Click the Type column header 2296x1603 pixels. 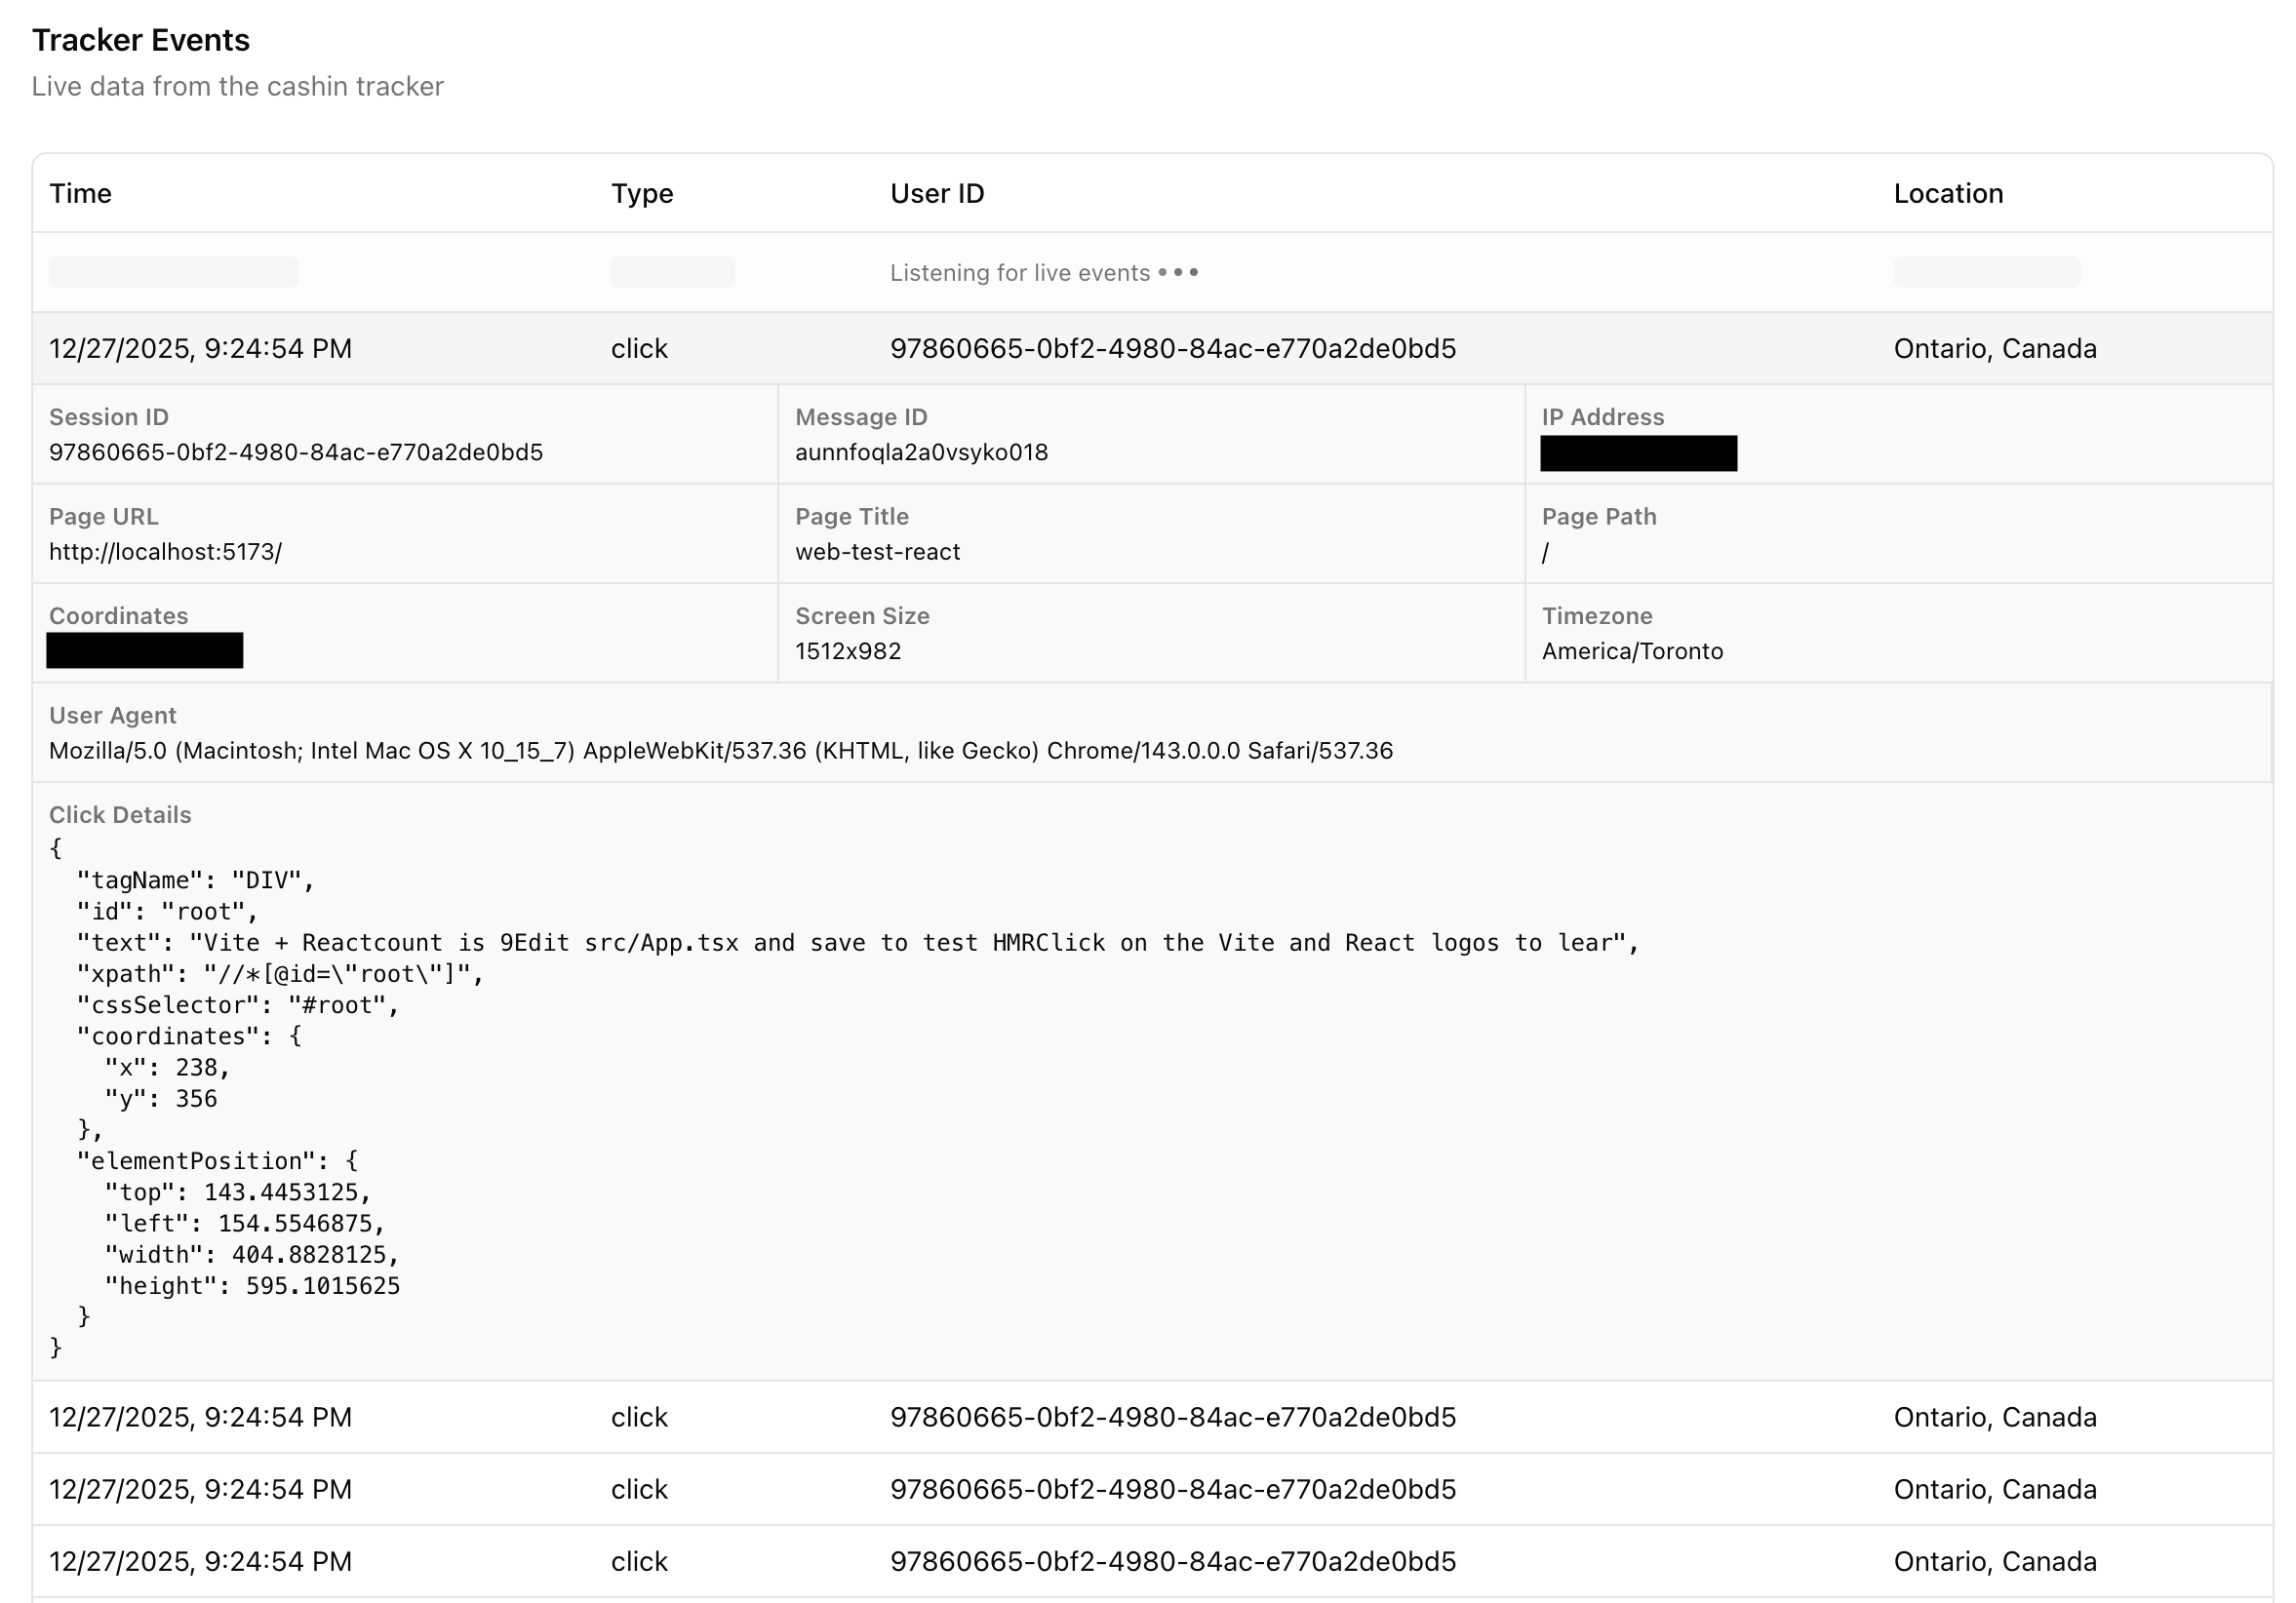pos(642,193)
